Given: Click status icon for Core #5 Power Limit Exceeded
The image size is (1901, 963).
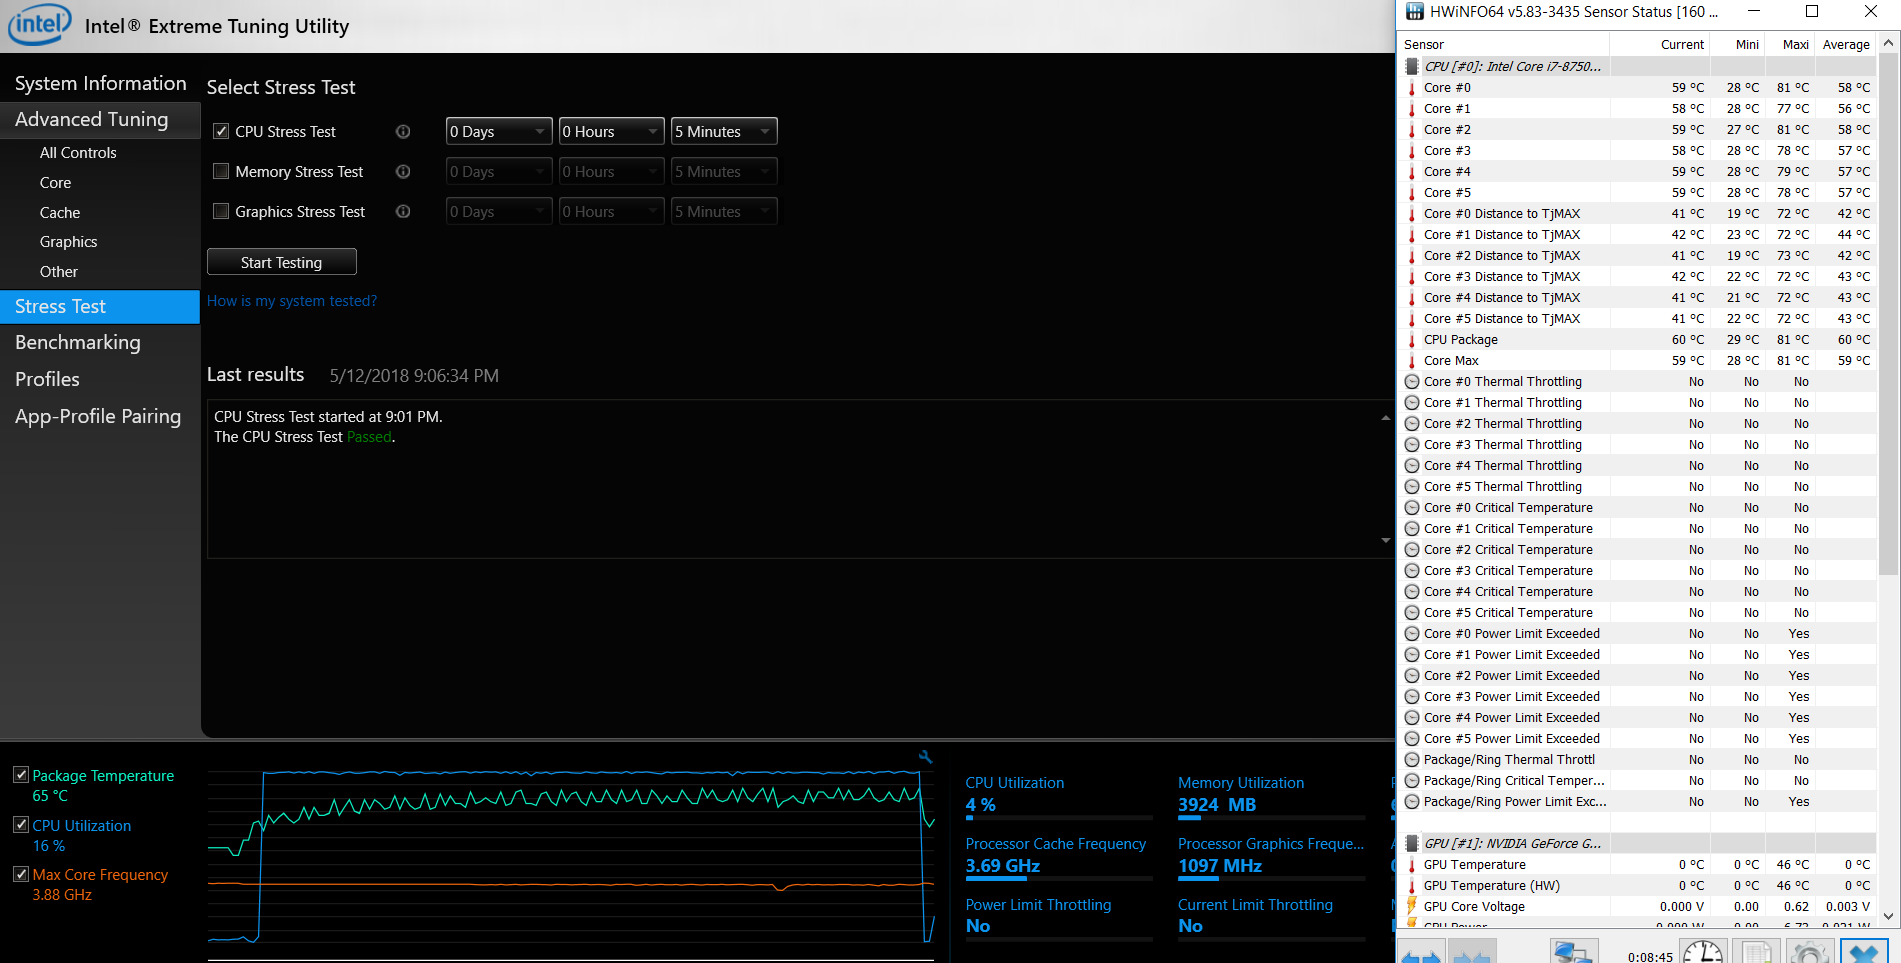Looking at the screenshot, I should pyautogui.click(x=1412, y=739).
